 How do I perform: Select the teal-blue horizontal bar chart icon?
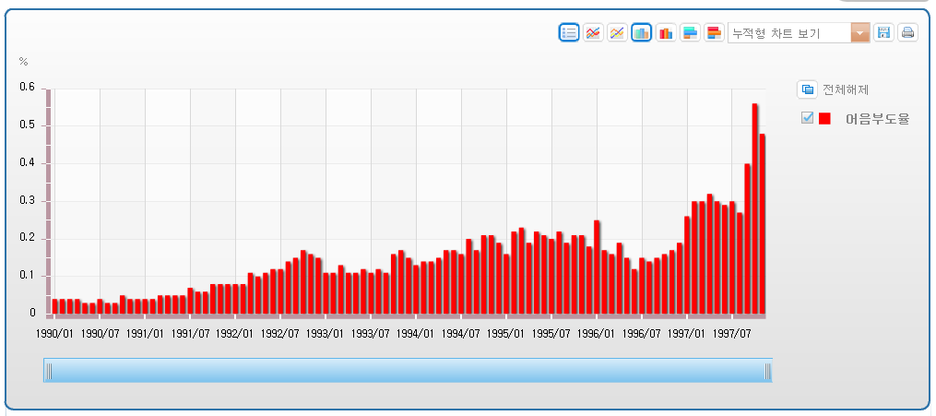(x=690, y=33)
